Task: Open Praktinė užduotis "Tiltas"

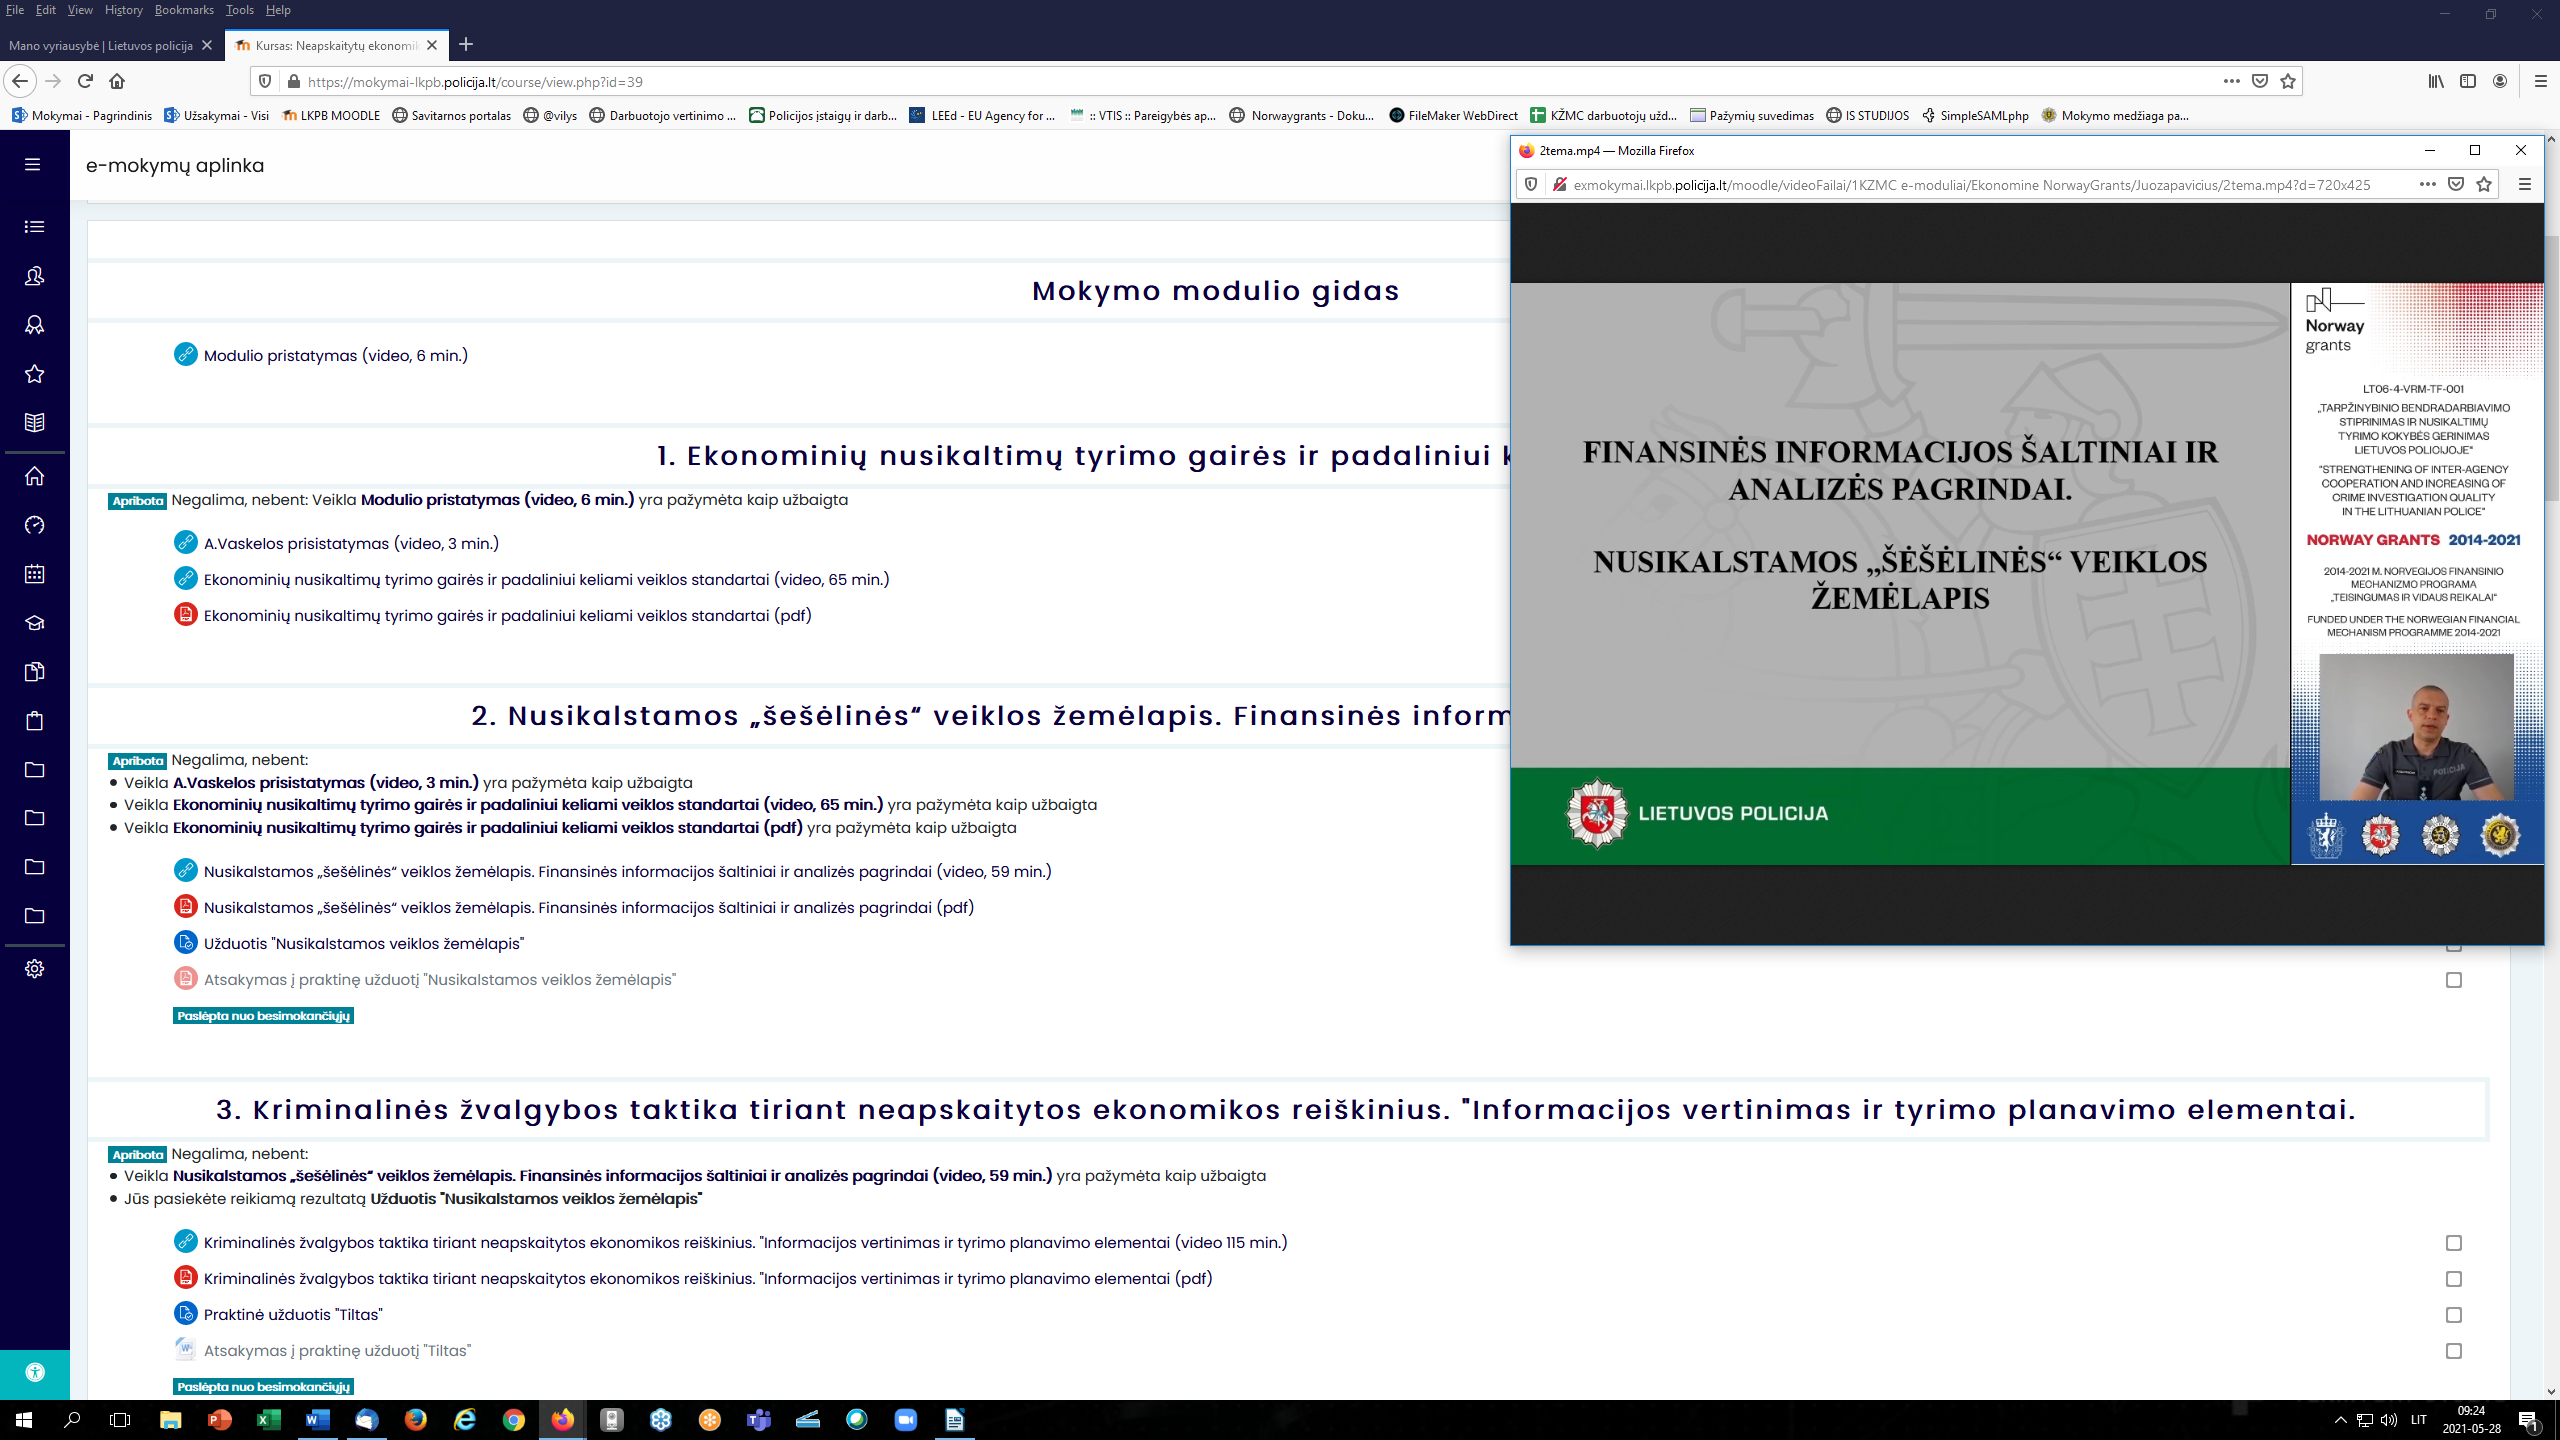Action: pyautogui.click(x=293, y=1314)
